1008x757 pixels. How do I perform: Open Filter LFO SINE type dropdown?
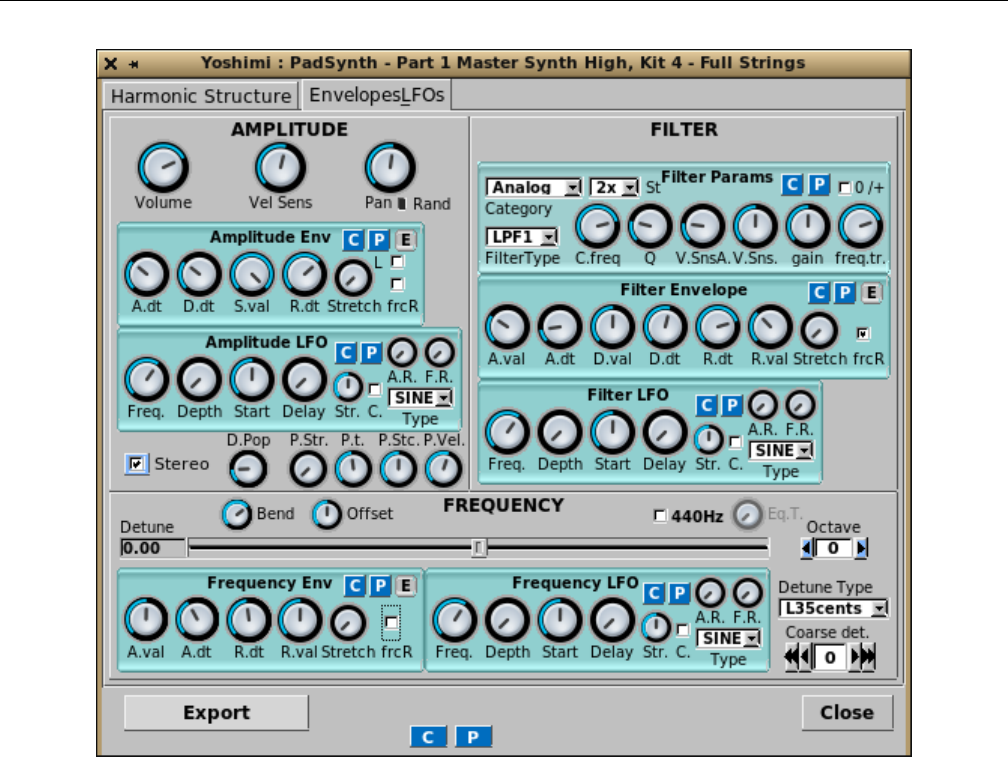click(782, 450)
